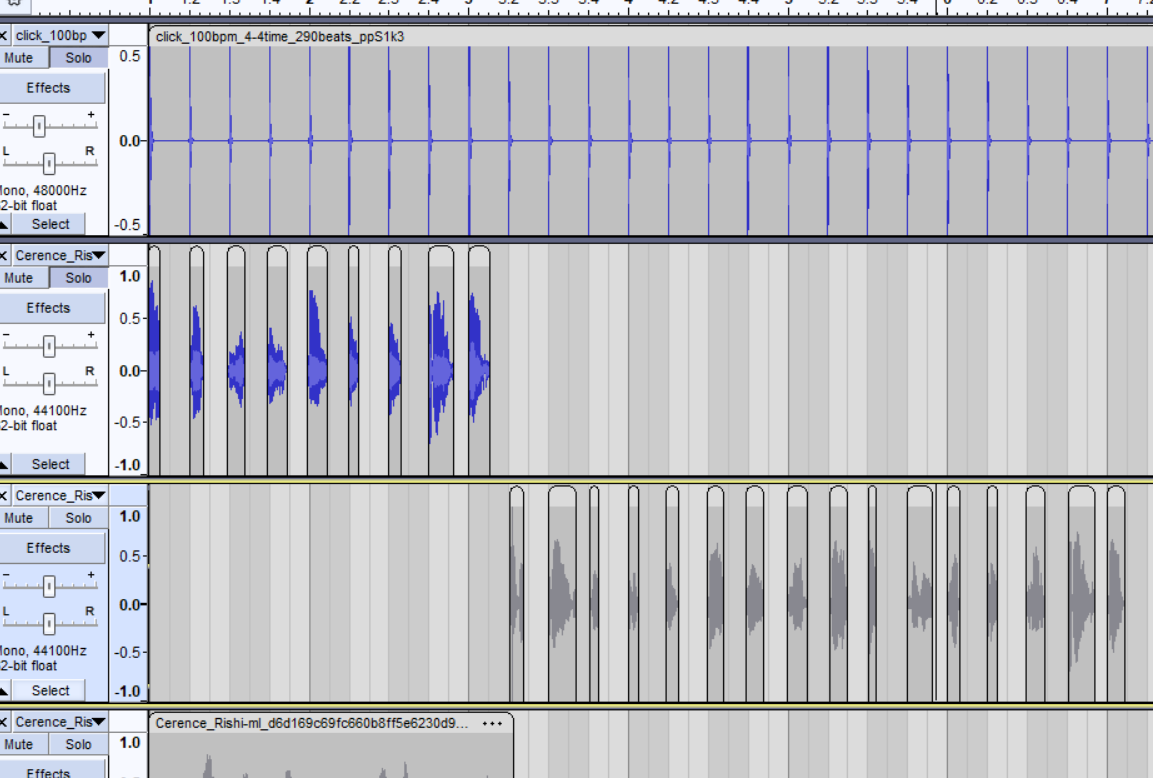1153x778 pixels.
Task: Close the third track using its X icon
Action: [4, 496]
